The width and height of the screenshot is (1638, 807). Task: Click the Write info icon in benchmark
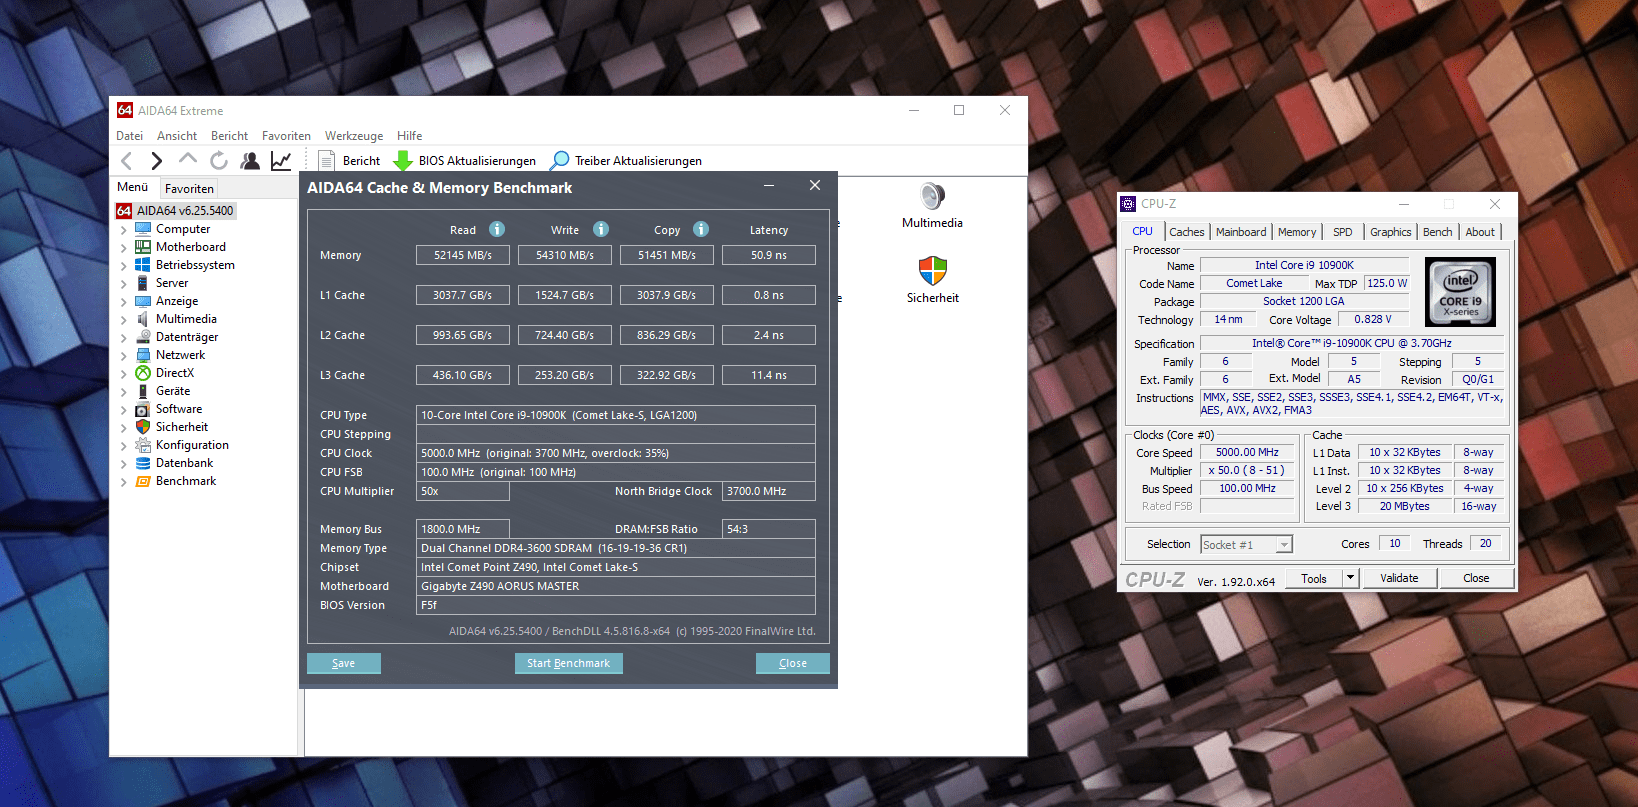[x=601, y=229]
